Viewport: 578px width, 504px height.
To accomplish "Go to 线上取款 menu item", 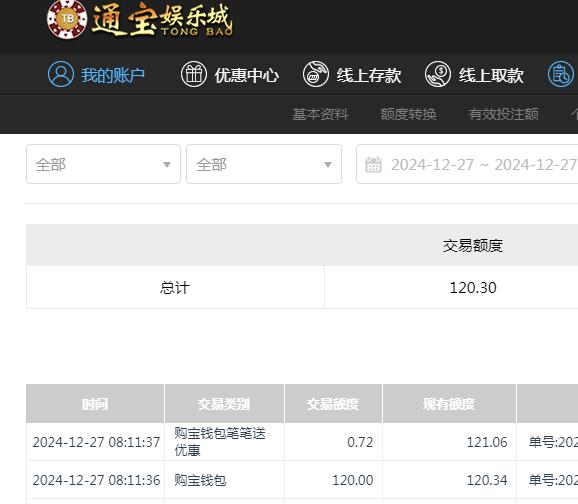I will [491, 75].
